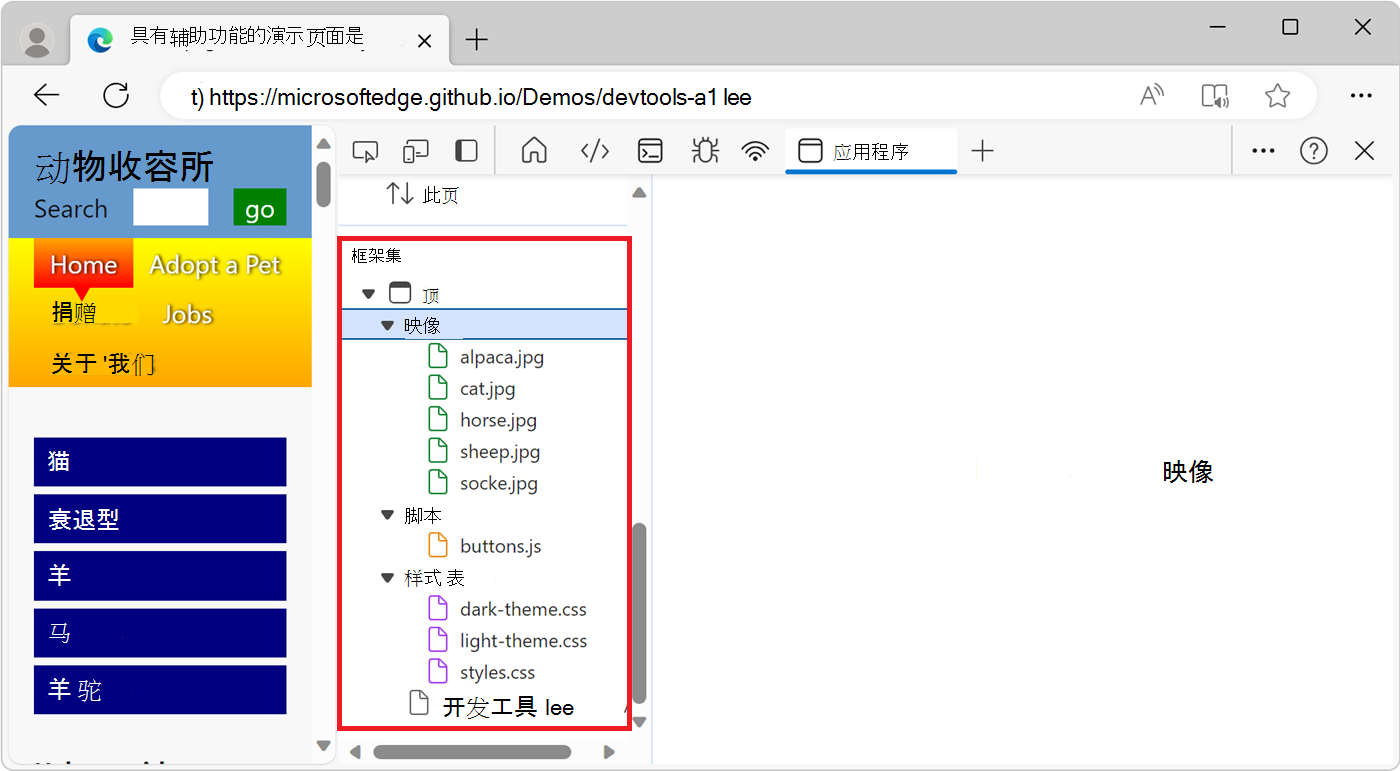Open the Sources bug icon
Screen dimensions: 1400x771
click(705, 151)
